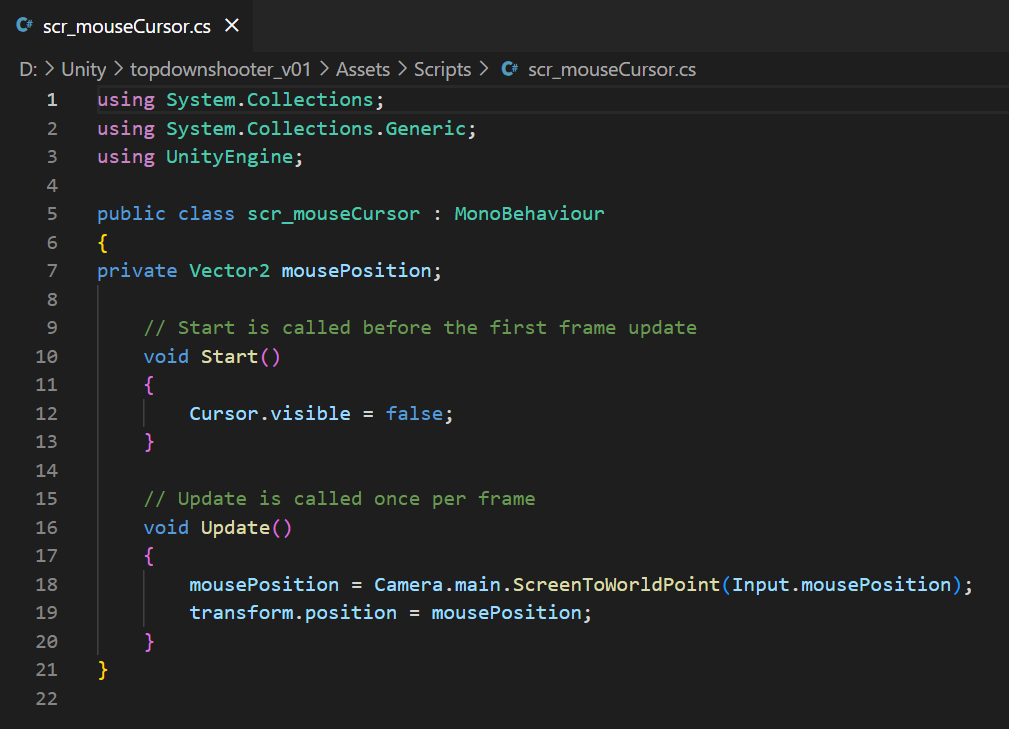Click the MonoBehaviour class name

pos(529,214)
